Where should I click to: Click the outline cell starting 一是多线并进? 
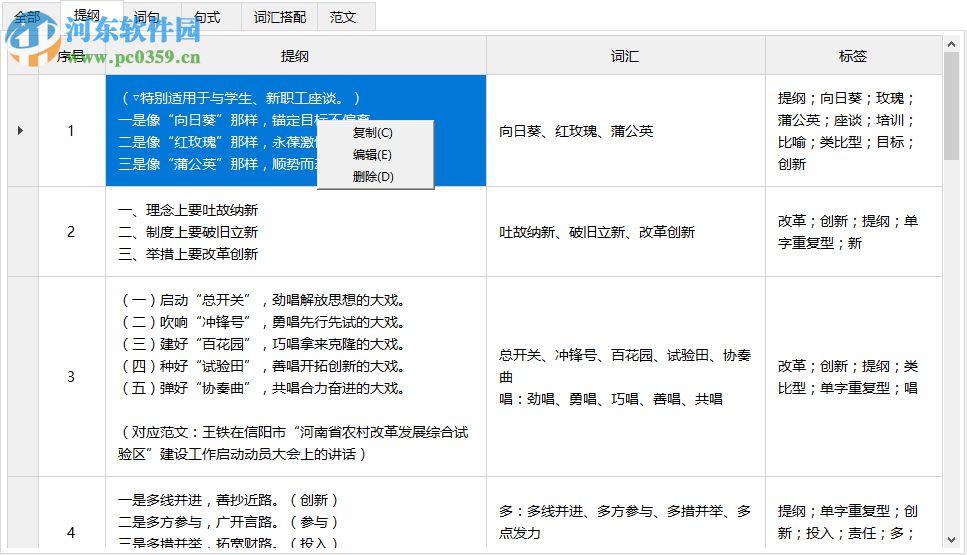point(295,512)
